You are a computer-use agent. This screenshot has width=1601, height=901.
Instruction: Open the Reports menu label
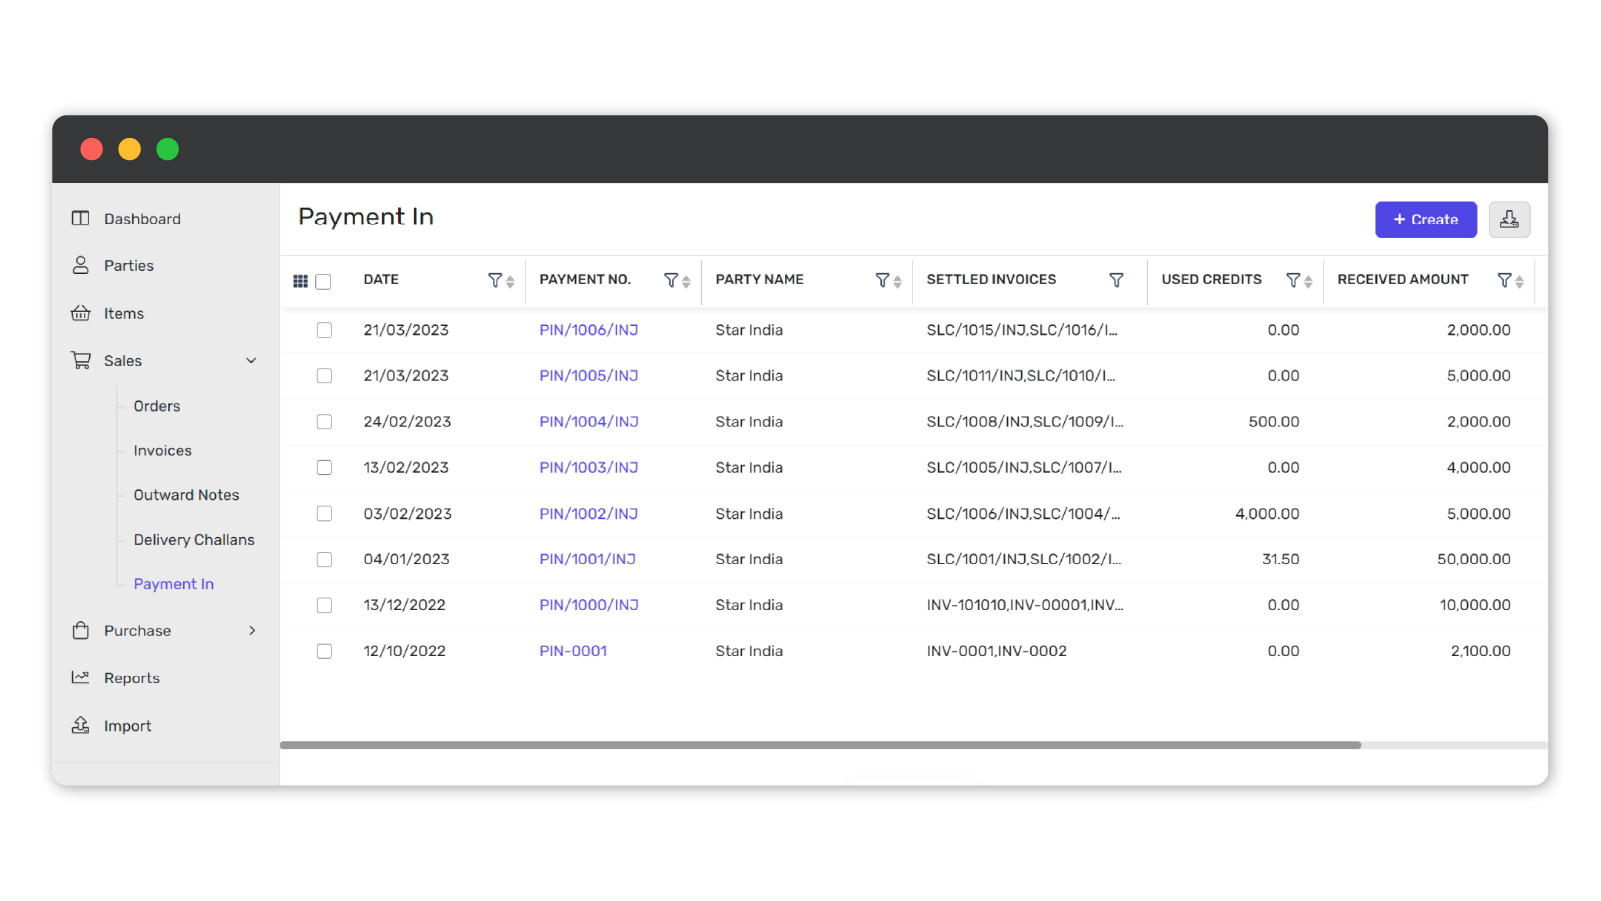132,678
